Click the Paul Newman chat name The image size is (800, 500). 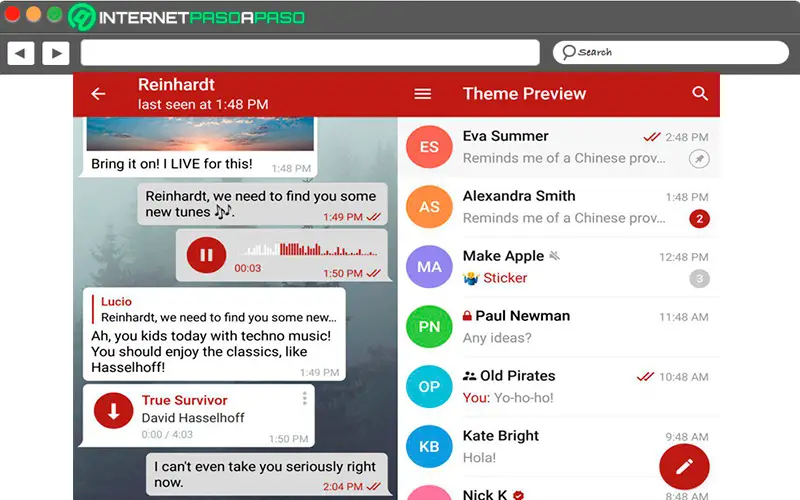(522, 316)
